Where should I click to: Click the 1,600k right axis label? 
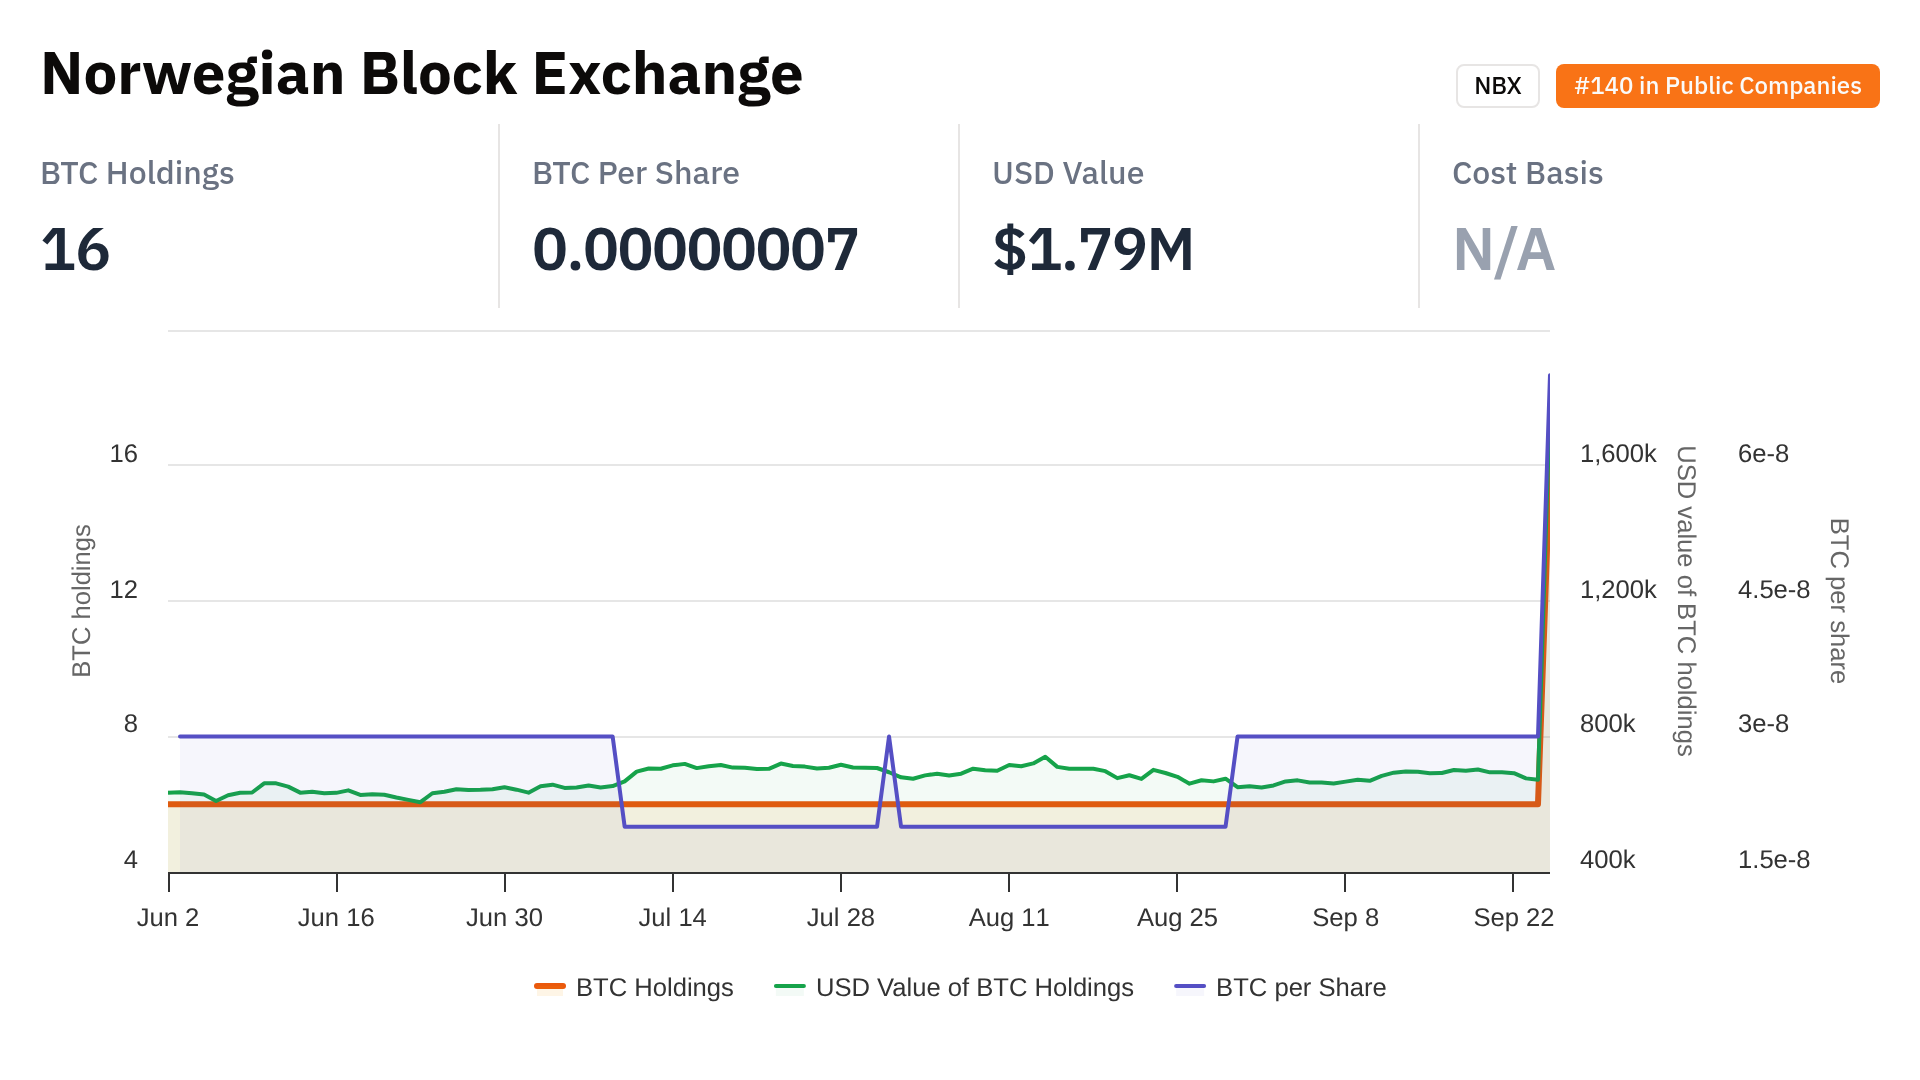pyautogui.click(x=1617, y=454)
